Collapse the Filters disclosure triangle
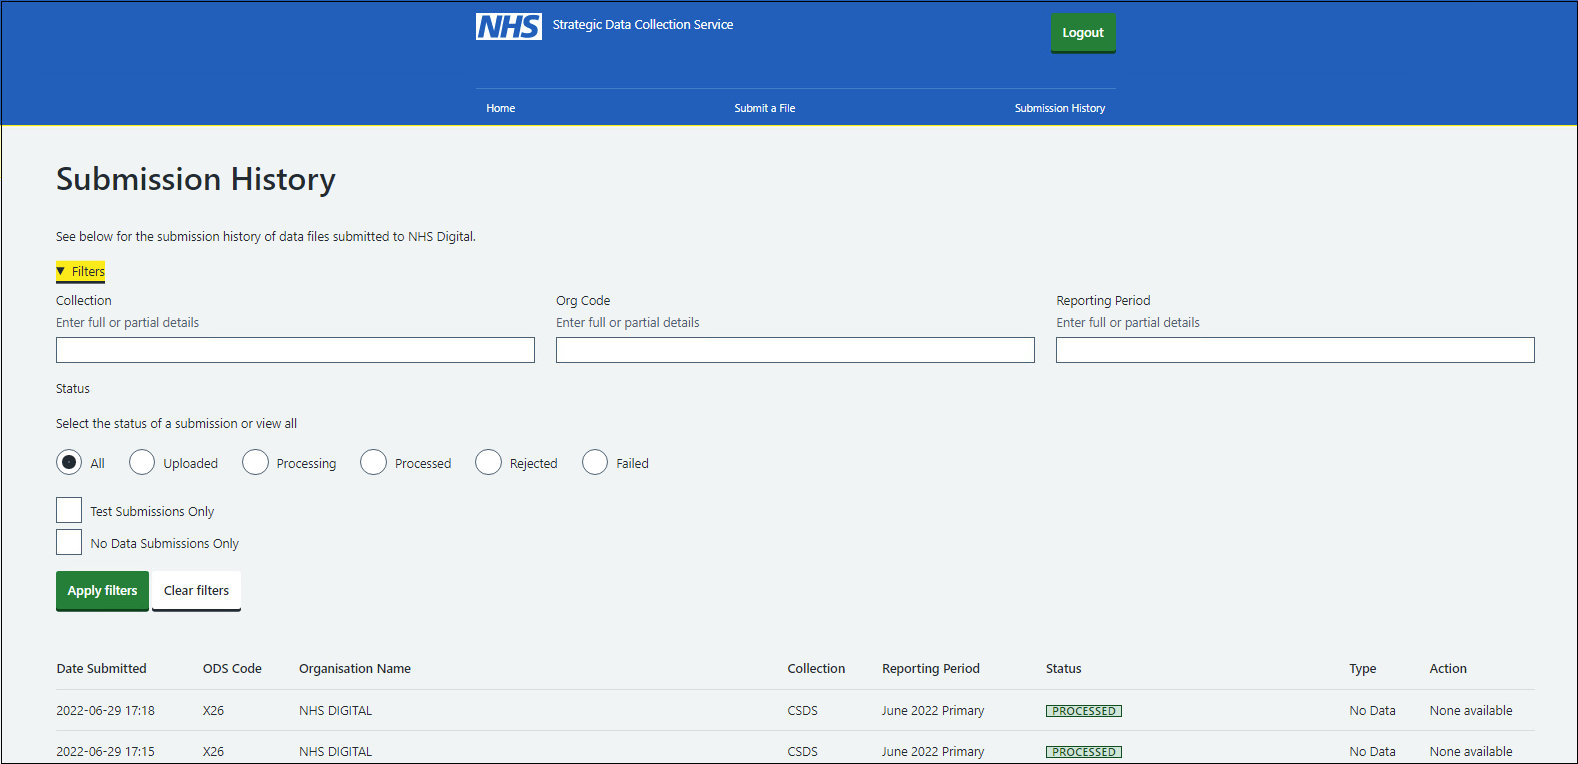 (61, 271)
